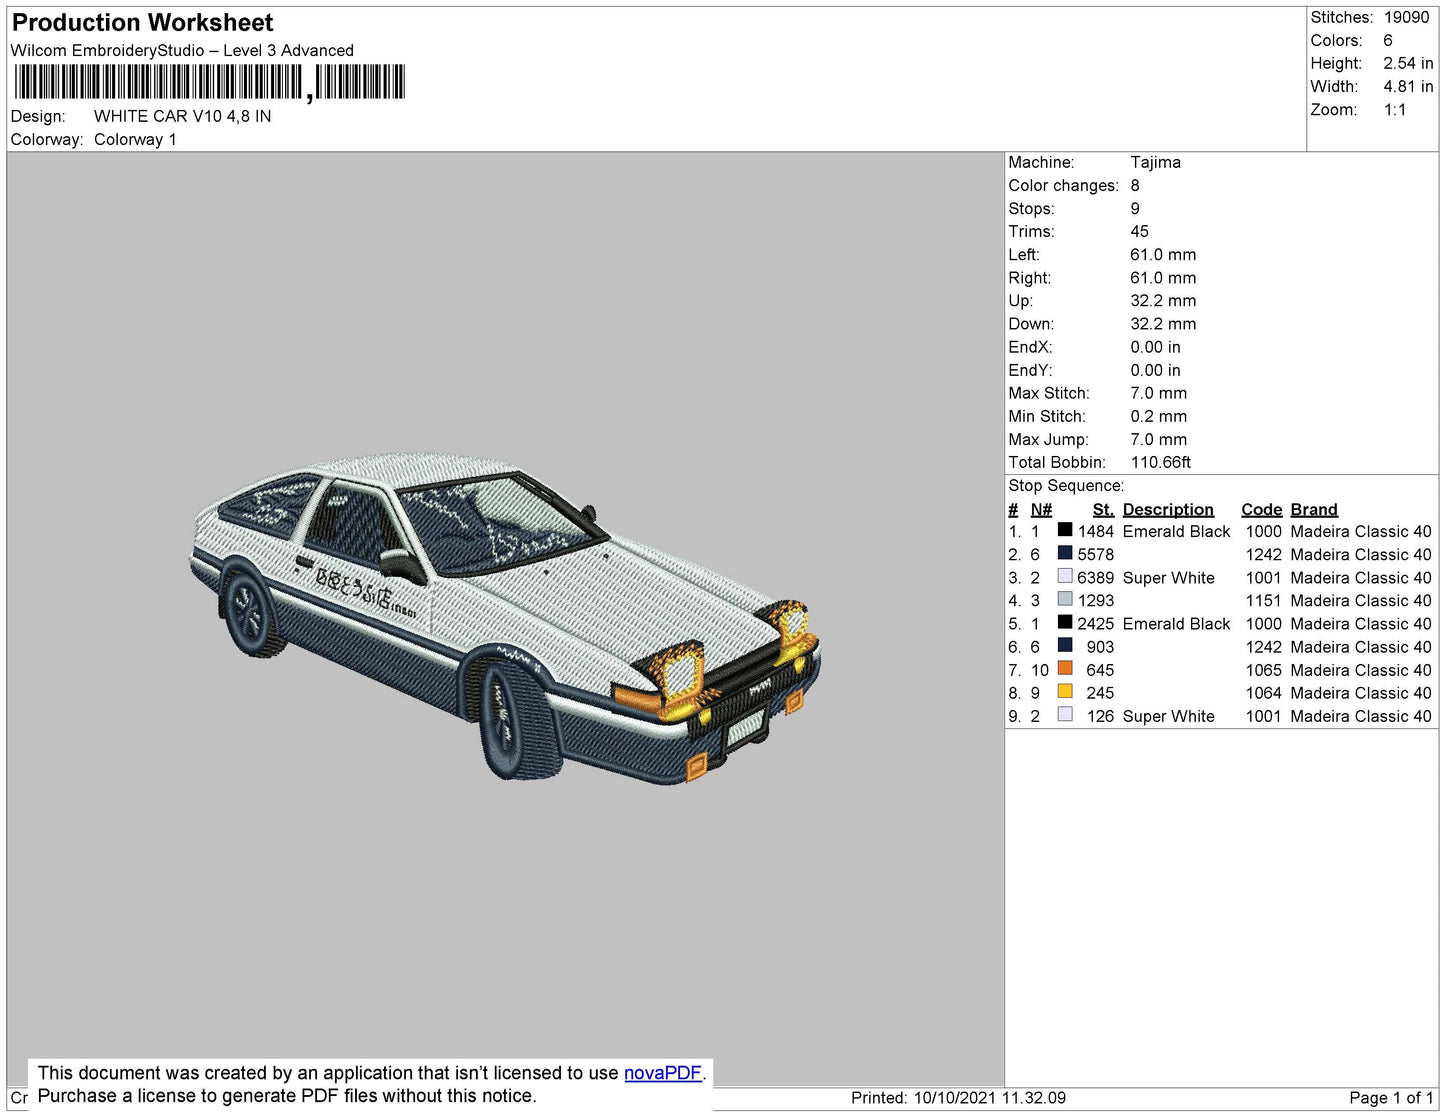Click the EndY value '0.00 in'
Image resolution: width=1445 pixels, height=1117 pixels.
tap(1155, 370)
